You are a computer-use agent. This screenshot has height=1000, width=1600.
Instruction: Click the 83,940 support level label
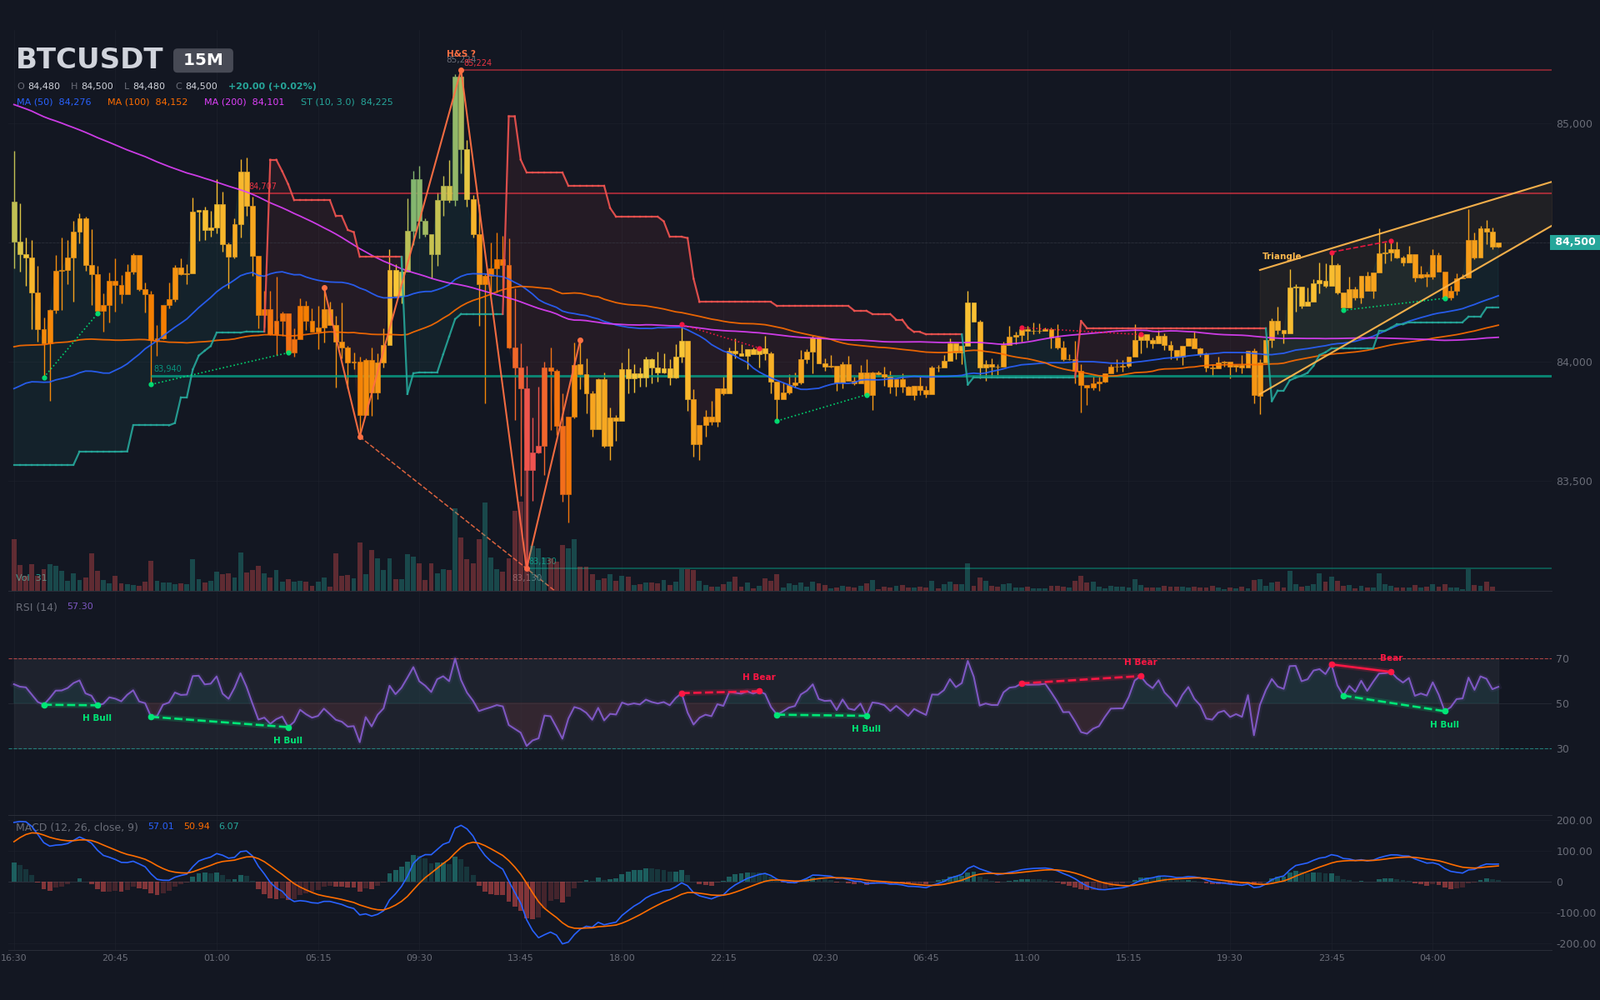tap(167, 369)
